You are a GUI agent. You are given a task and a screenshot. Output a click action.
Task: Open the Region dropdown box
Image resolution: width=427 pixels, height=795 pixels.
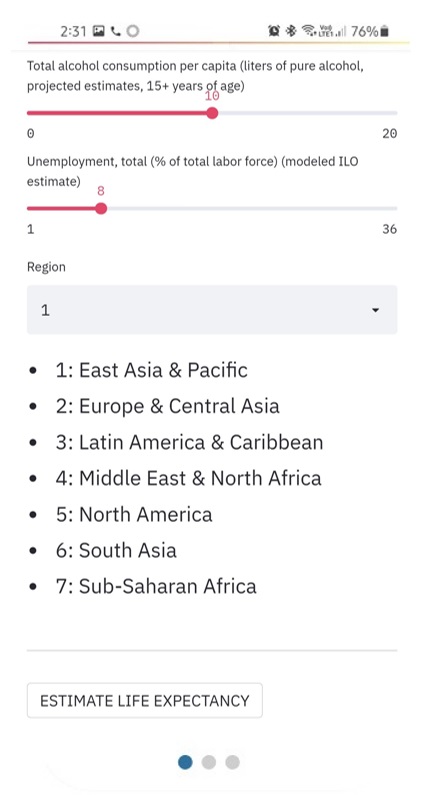pyautogui.click(x=212, y=310)
